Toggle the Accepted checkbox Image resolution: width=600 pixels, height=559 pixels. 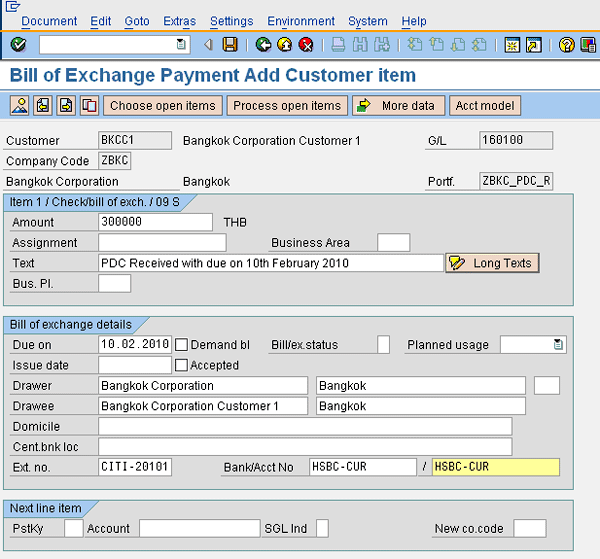[181, 365]
